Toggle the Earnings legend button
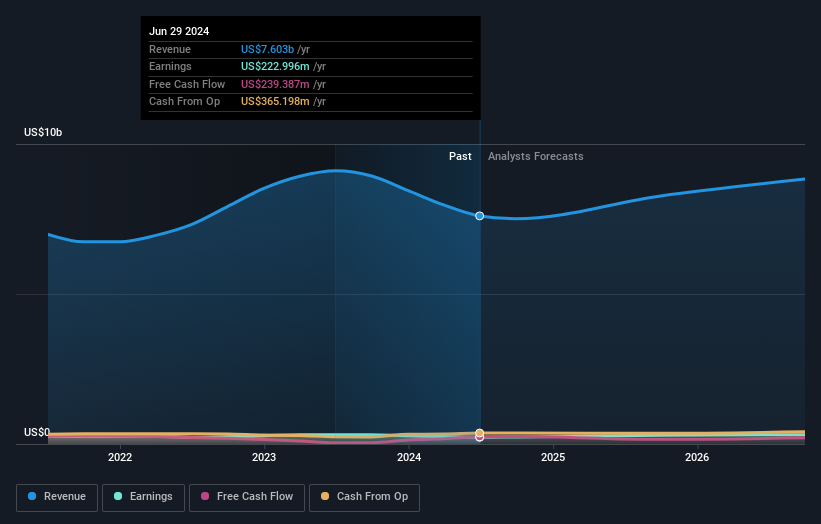Screen dimensions: 821x524 (x=143, y=497)
